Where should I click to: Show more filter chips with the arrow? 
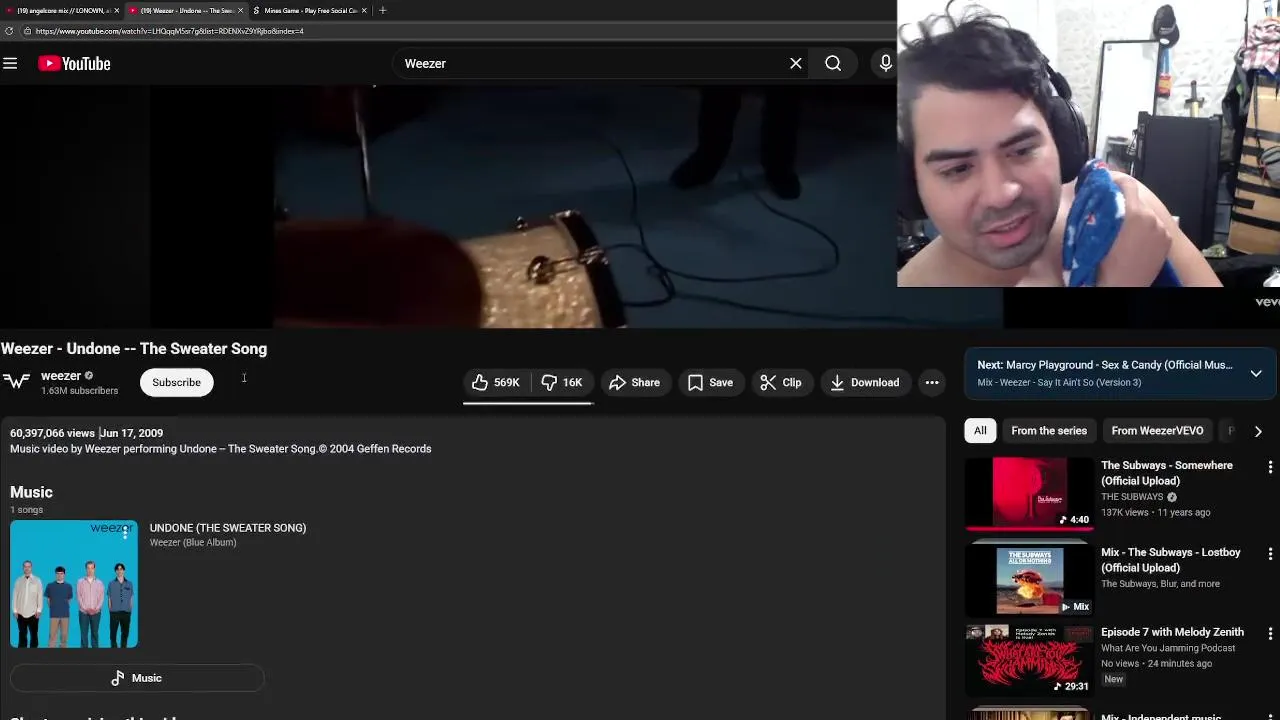click(1258, 431)
